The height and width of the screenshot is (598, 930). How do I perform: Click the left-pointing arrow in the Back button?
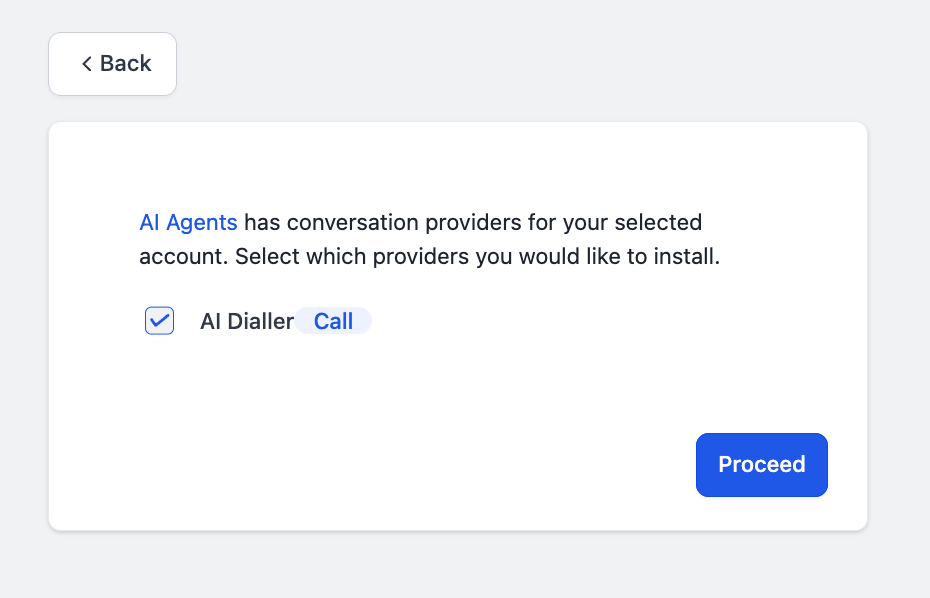click(x=86, y=63)
